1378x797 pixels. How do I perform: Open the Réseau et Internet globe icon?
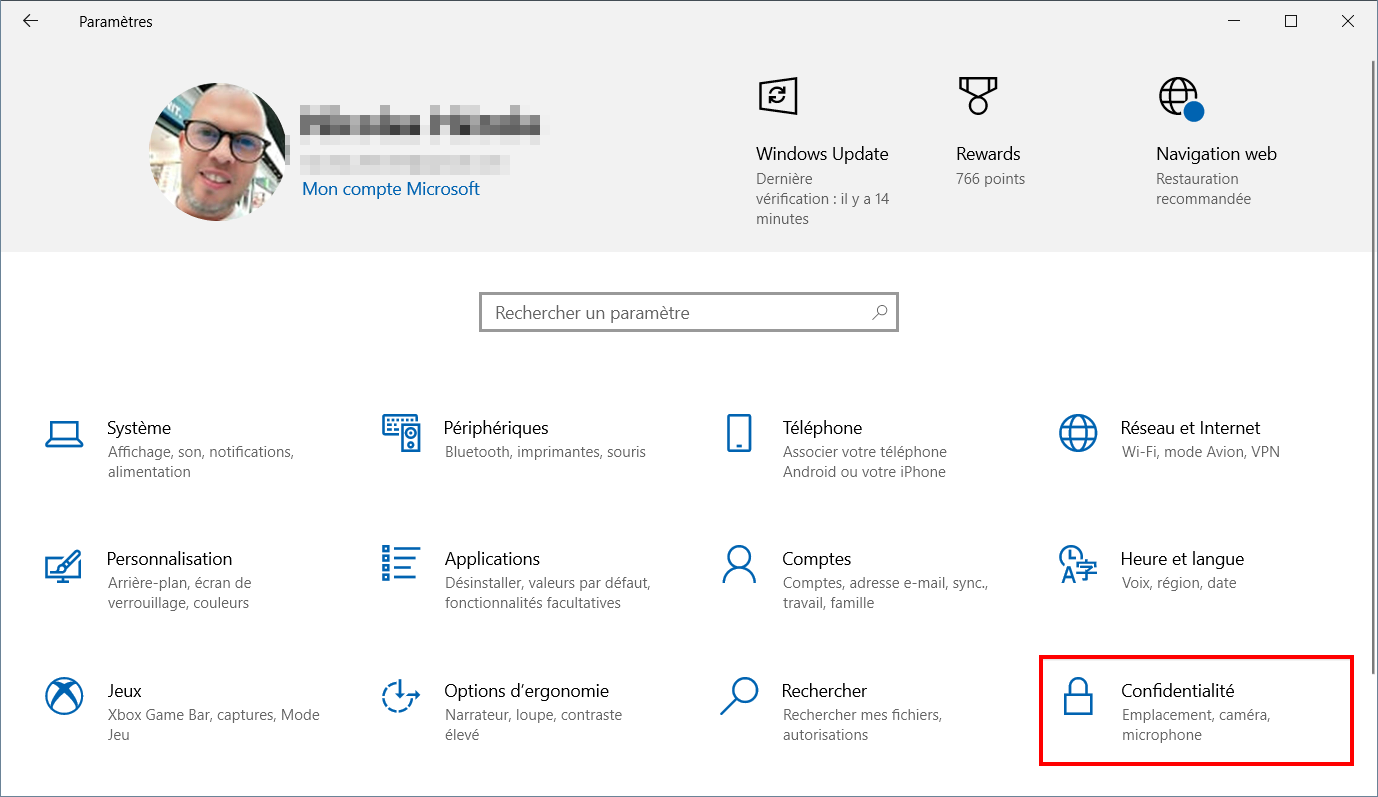(1077, 433)
